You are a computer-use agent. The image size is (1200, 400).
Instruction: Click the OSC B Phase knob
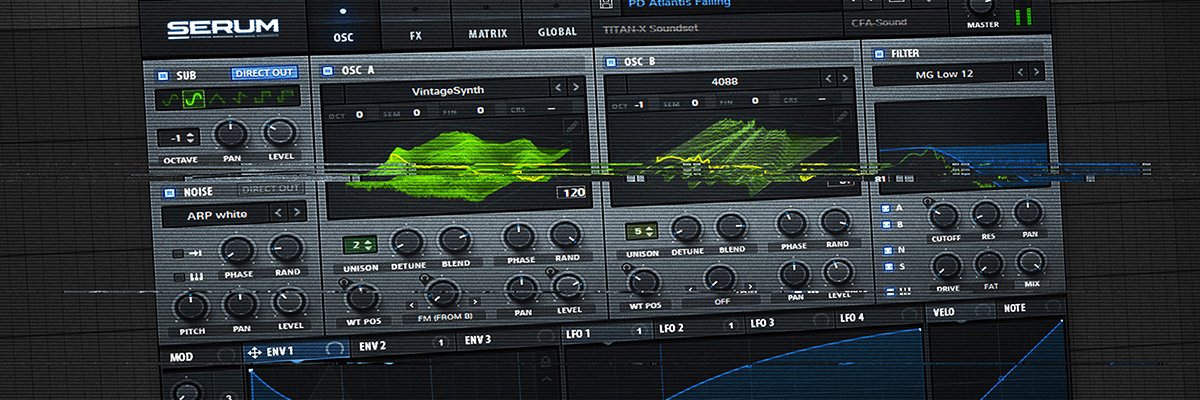(x=791, y=224)
